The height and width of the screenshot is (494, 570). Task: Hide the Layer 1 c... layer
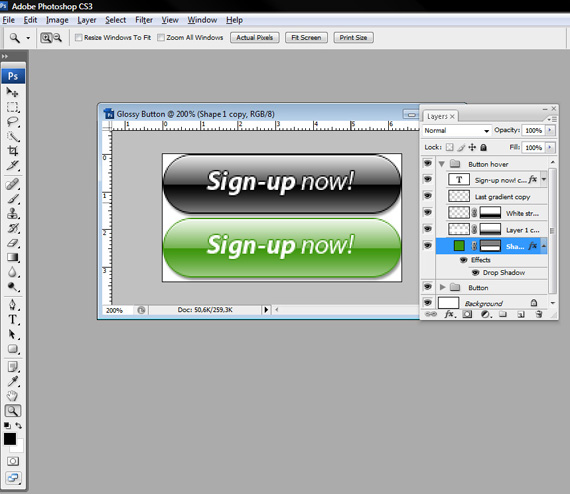[x=428, y=229]
